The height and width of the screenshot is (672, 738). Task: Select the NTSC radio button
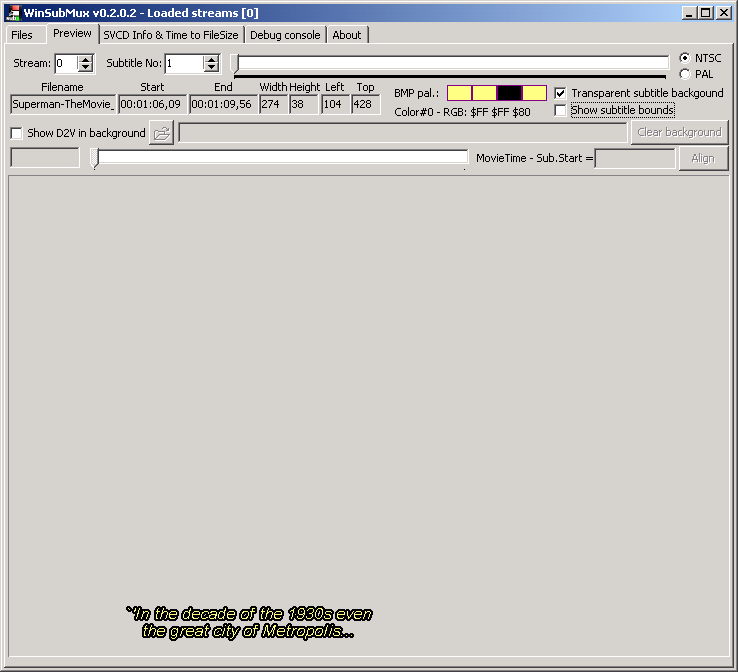pyautogui.click(x=685, y=58)
